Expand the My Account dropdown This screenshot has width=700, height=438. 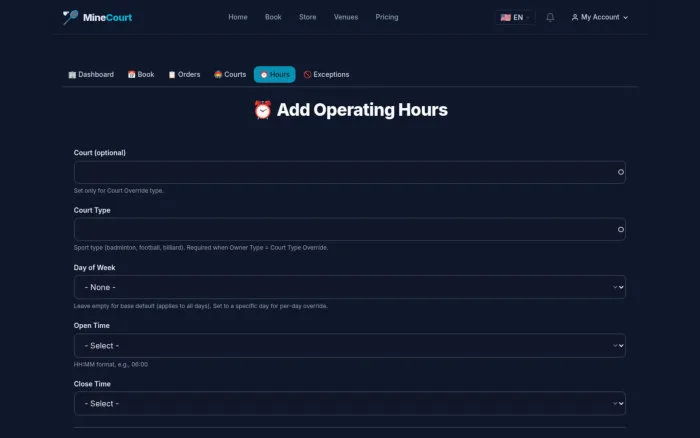click(x=600, y=17)
